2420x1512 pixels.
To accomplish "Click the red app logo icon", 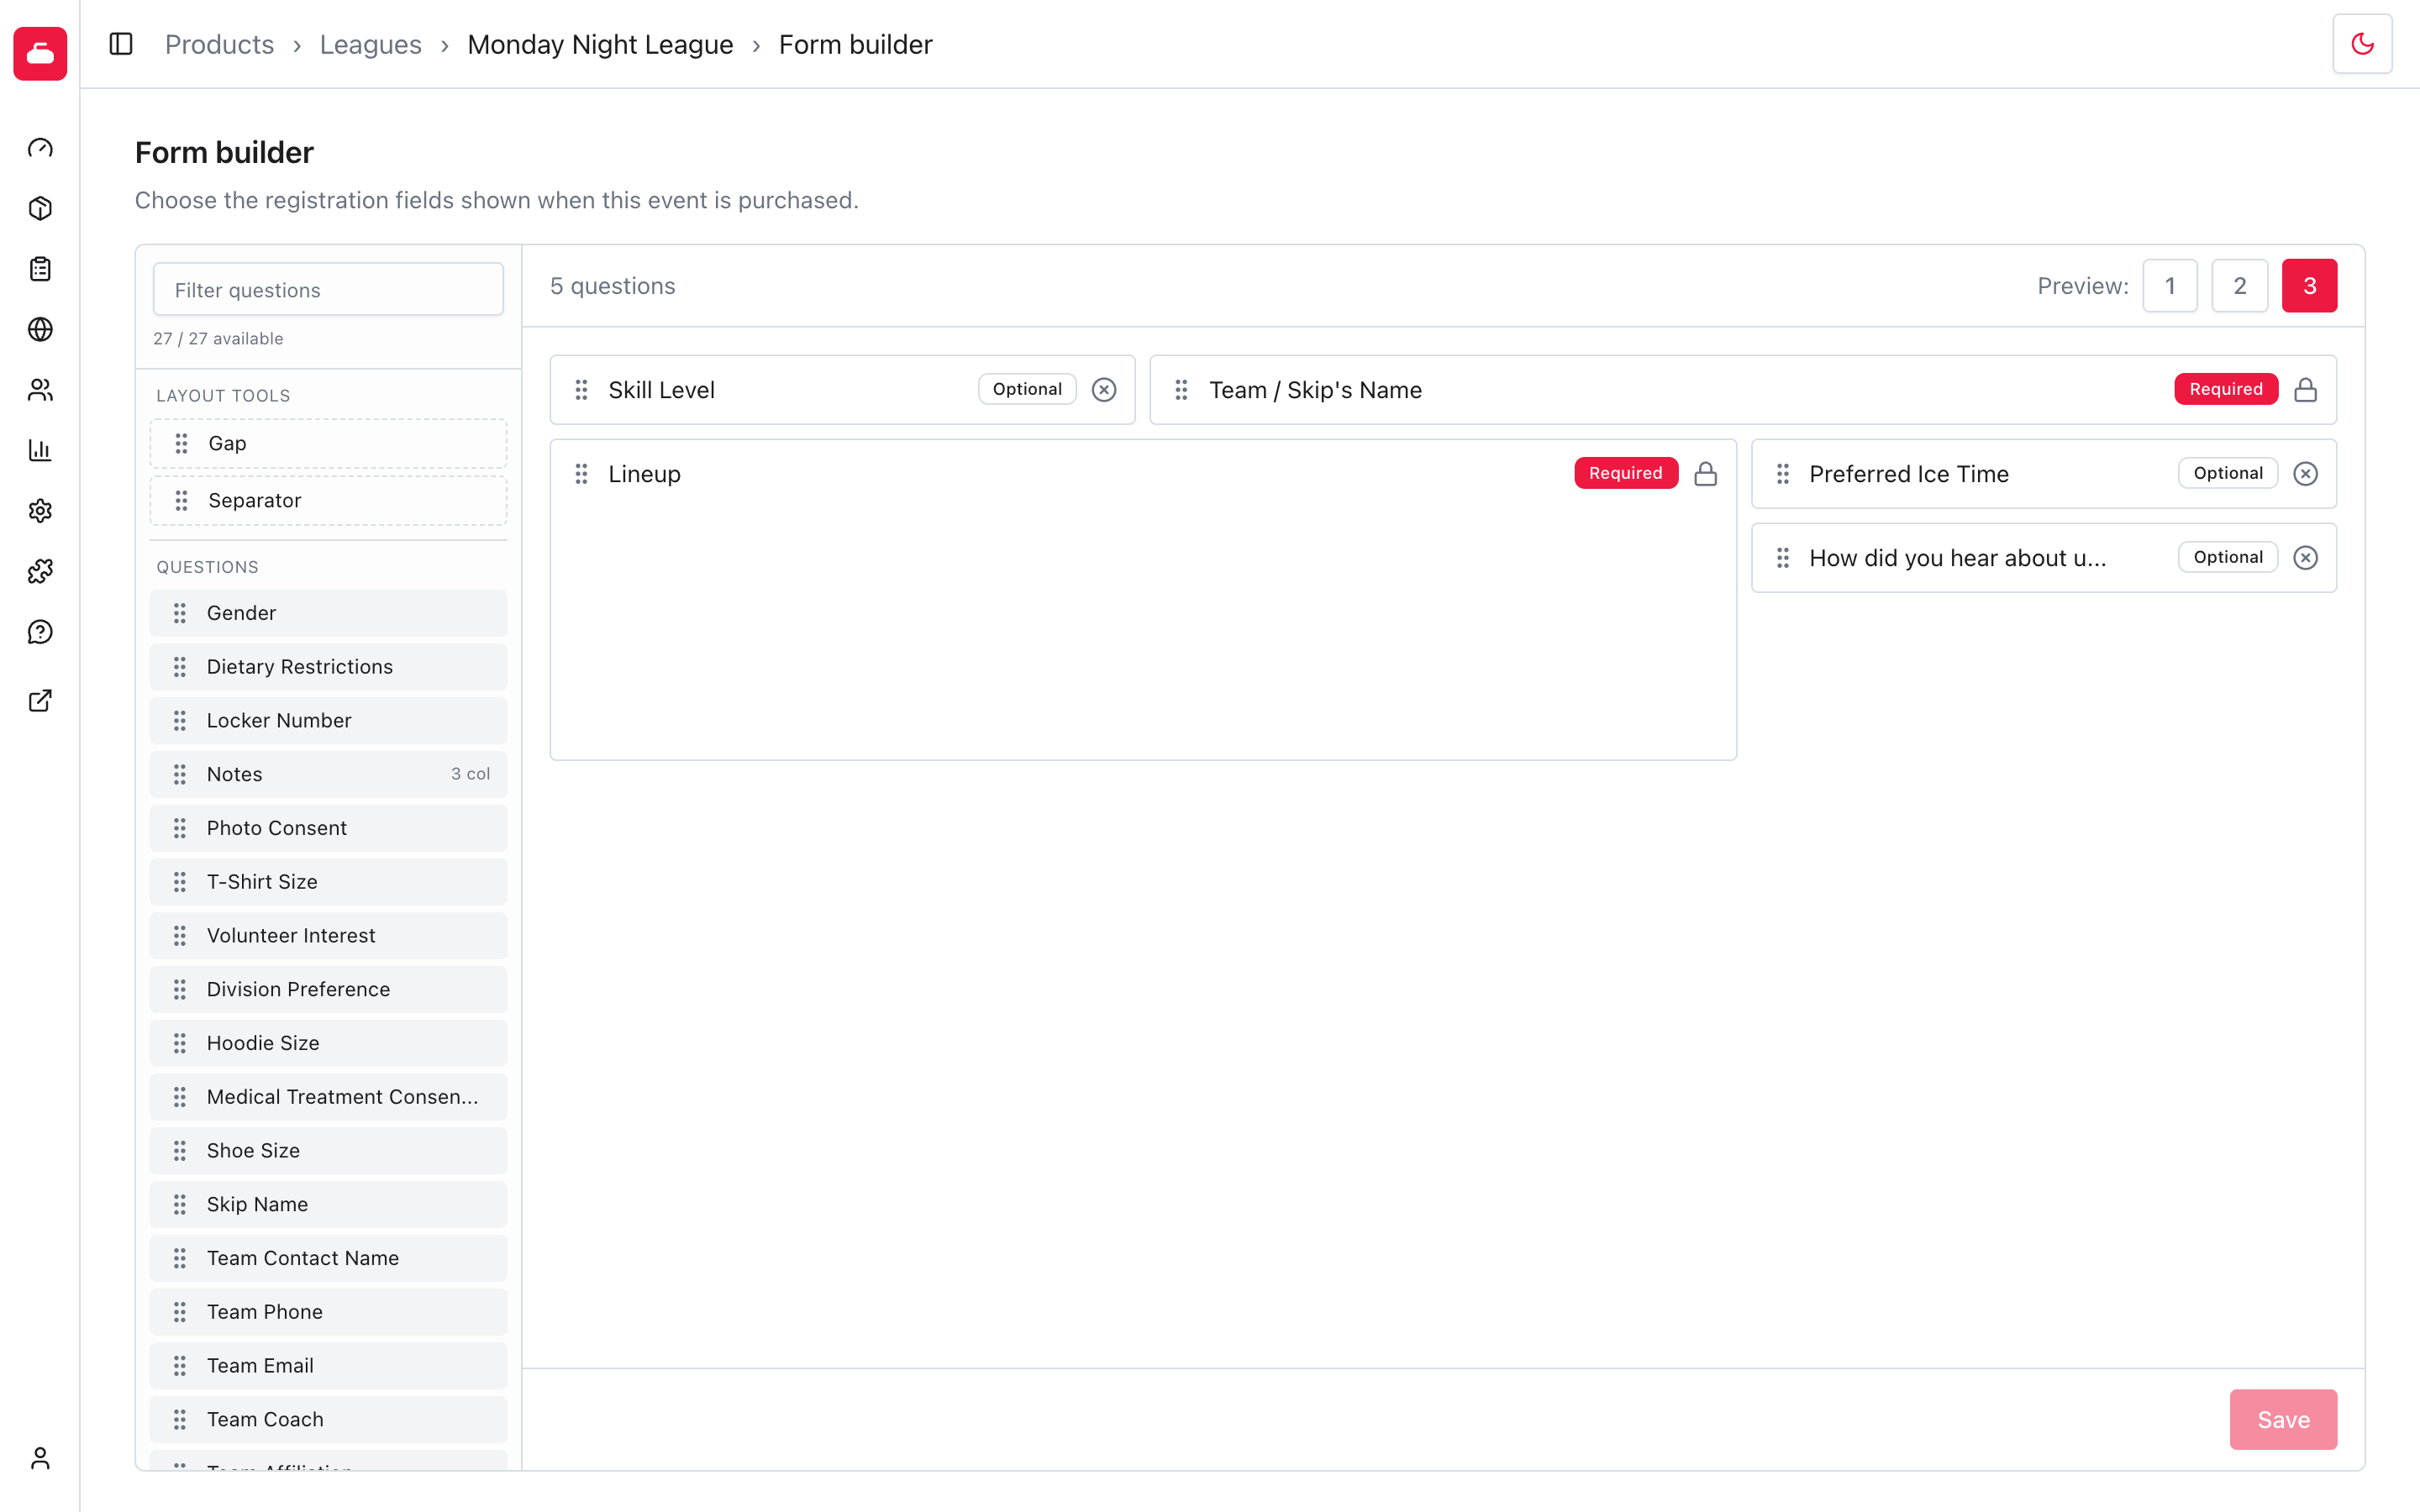I will coord(40,53).
